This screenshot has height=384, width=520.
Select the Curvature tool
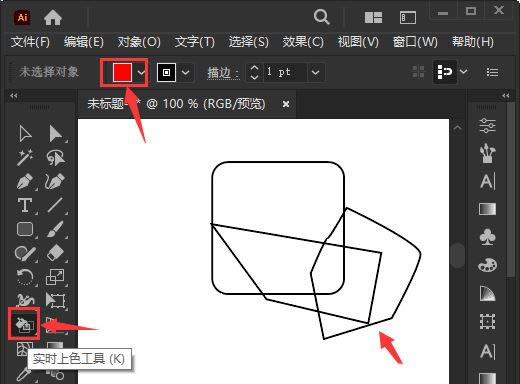click(x=55, y=181)
